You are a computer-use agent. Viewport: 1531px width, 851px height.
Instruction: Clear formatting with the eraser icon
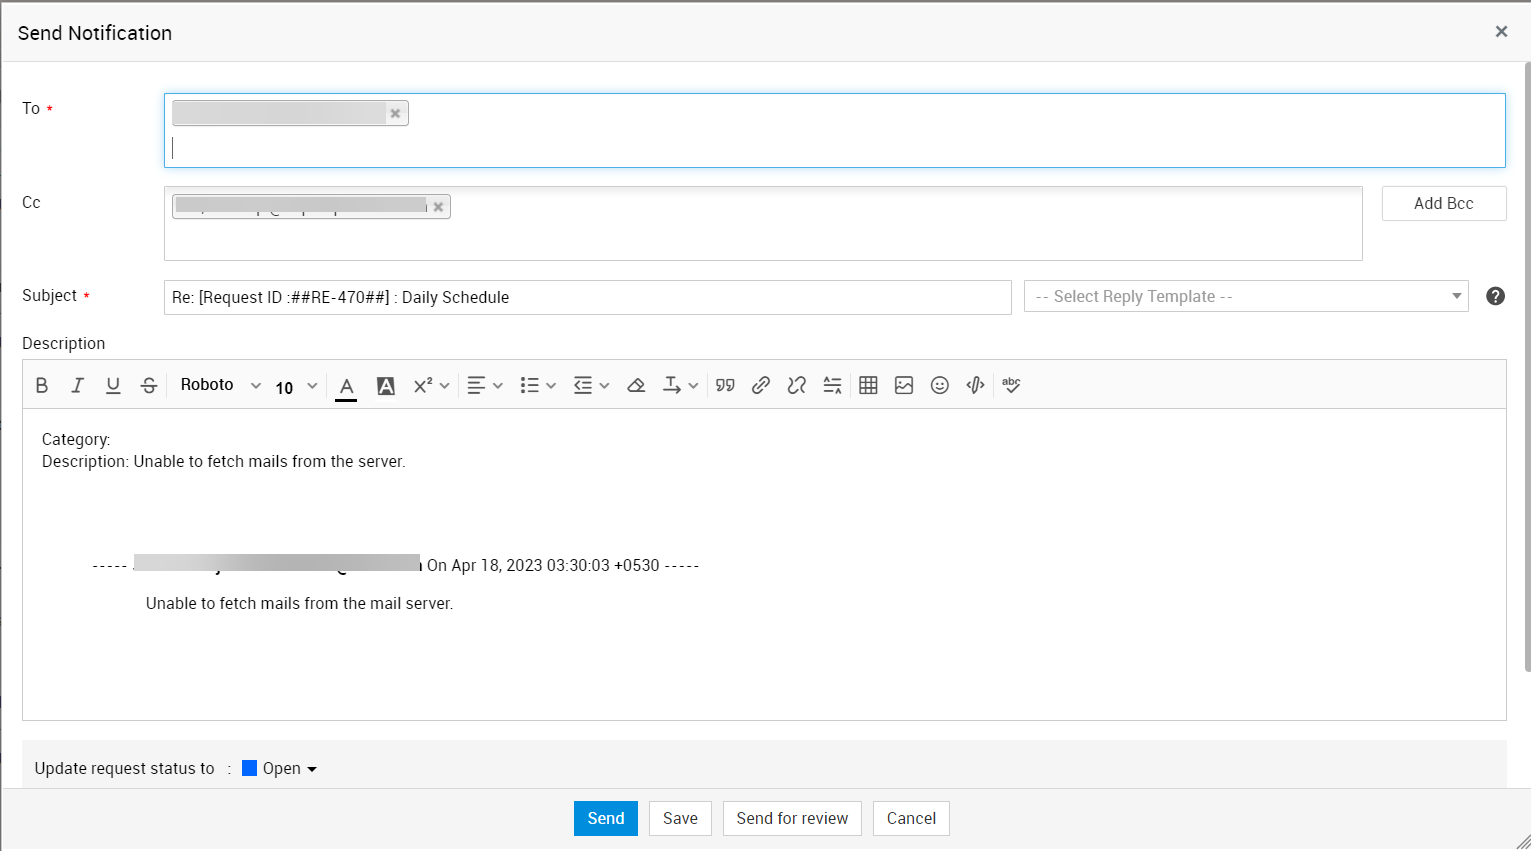[x=636, y=386]
